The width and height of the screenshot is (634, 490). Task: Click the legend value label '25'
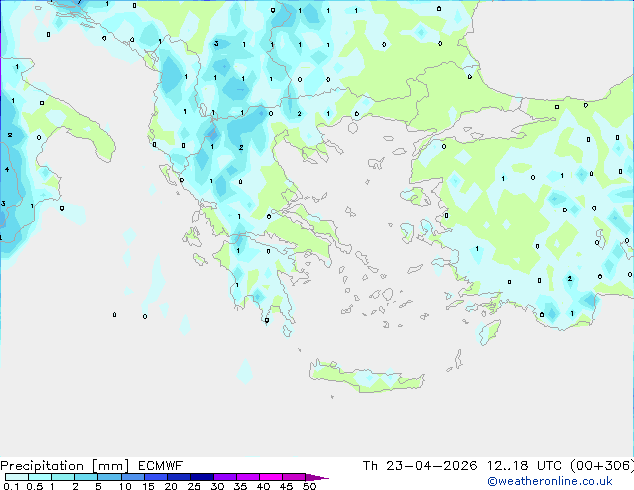point(194,486)
